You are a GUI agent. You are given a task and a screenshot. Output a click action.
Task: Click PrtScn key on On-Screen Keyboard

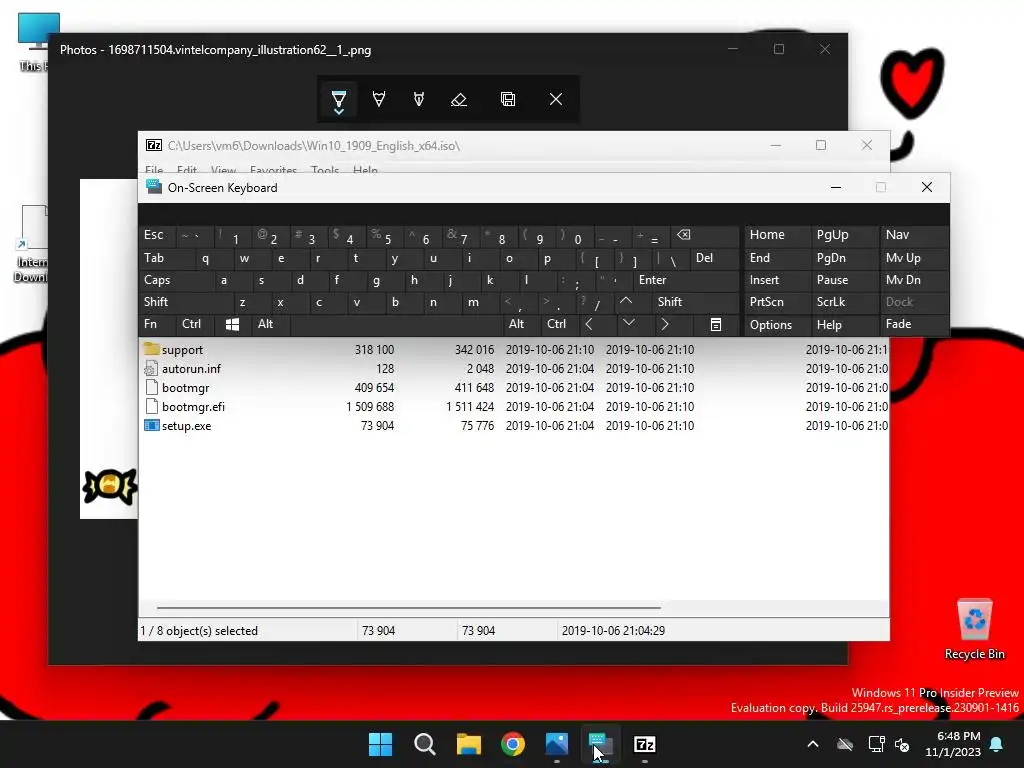[x=776, y=302]
